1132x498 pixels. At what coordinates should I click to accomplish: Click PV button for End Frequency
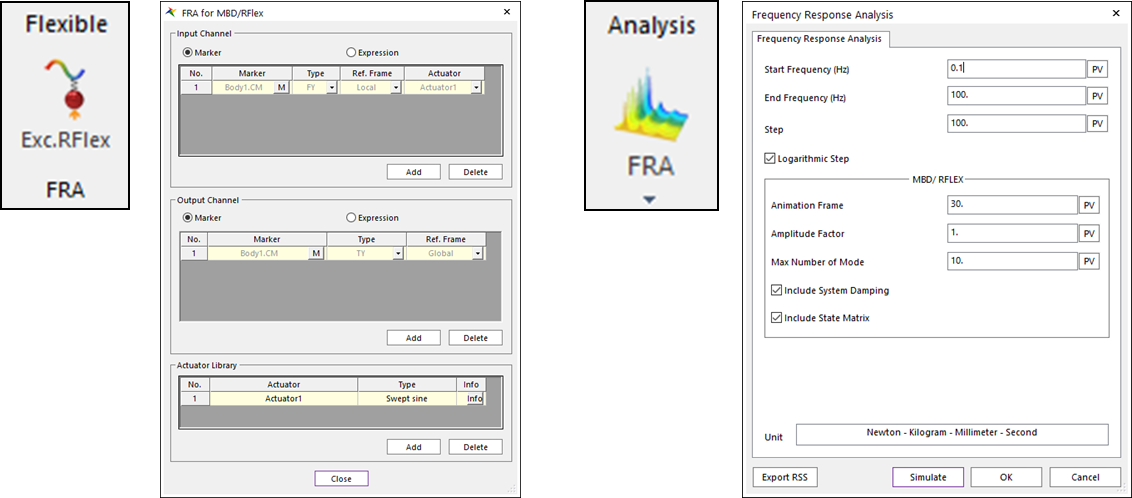(x=1097, y=96)
